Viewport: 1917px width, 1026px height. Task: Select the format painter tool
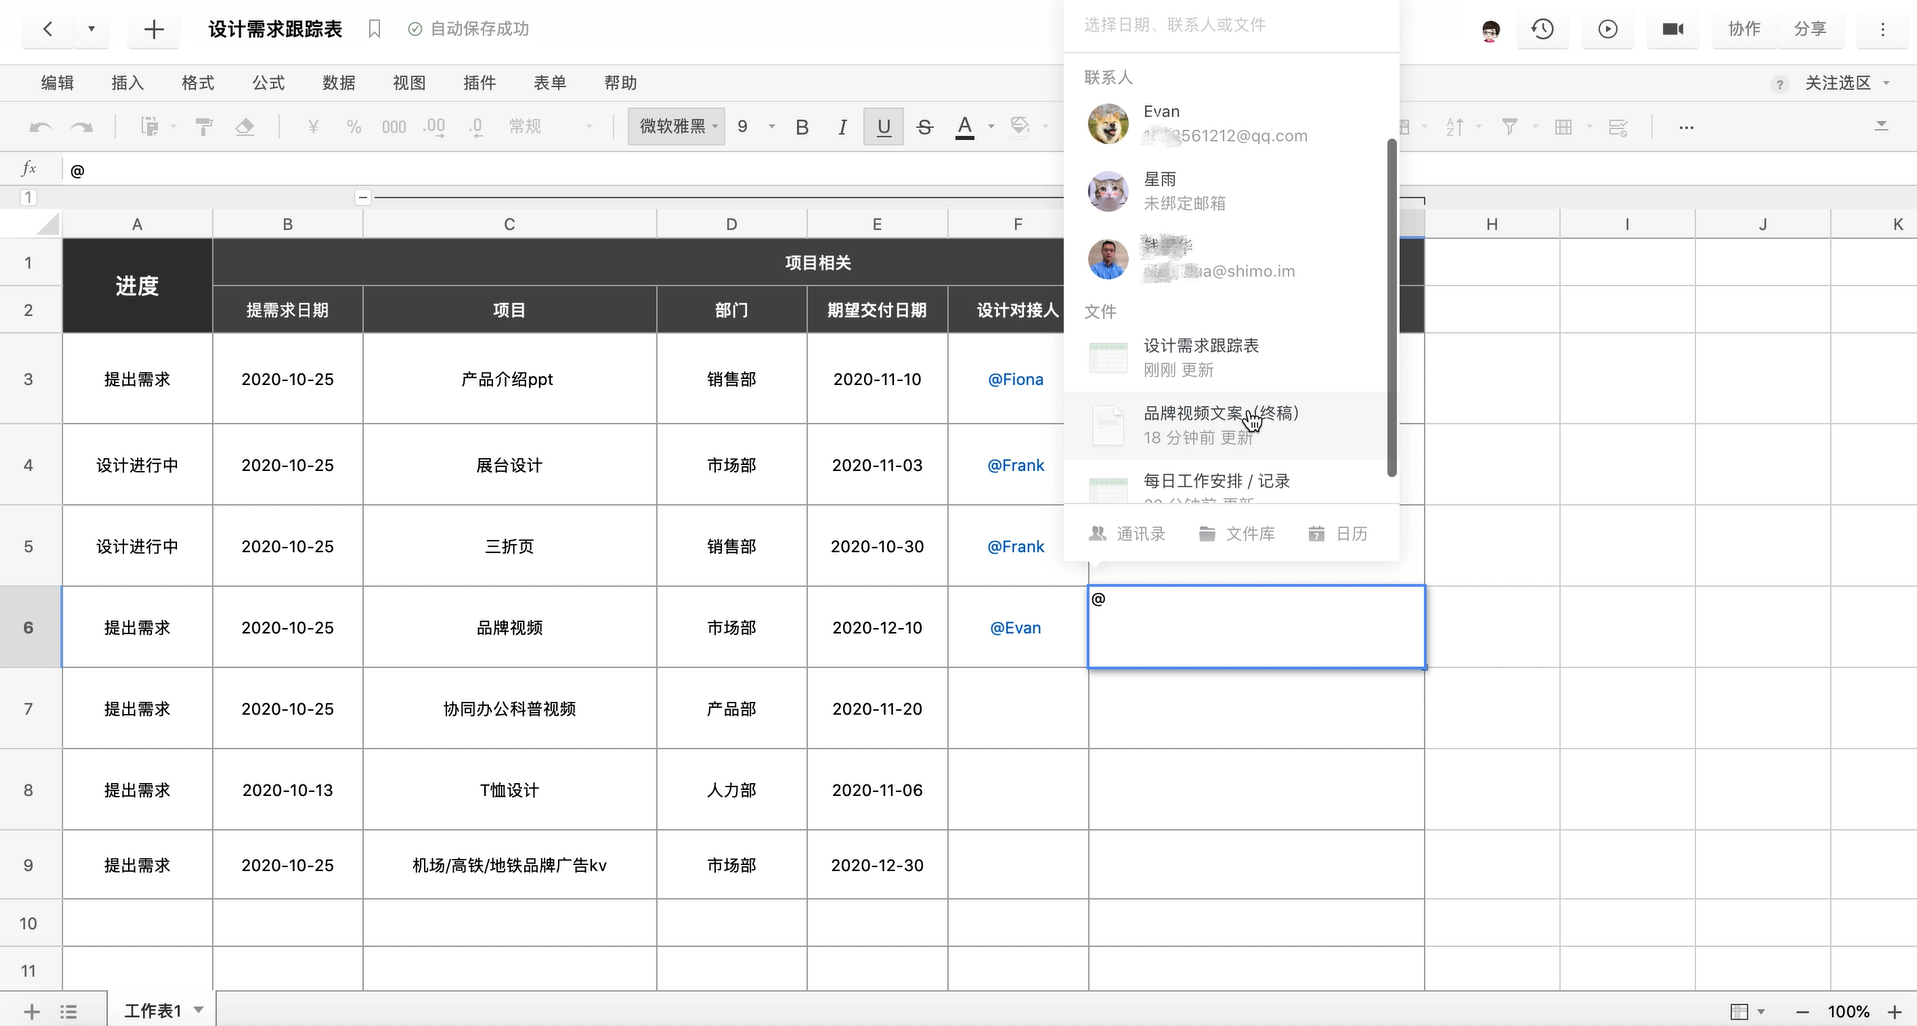tap(204, 127)
